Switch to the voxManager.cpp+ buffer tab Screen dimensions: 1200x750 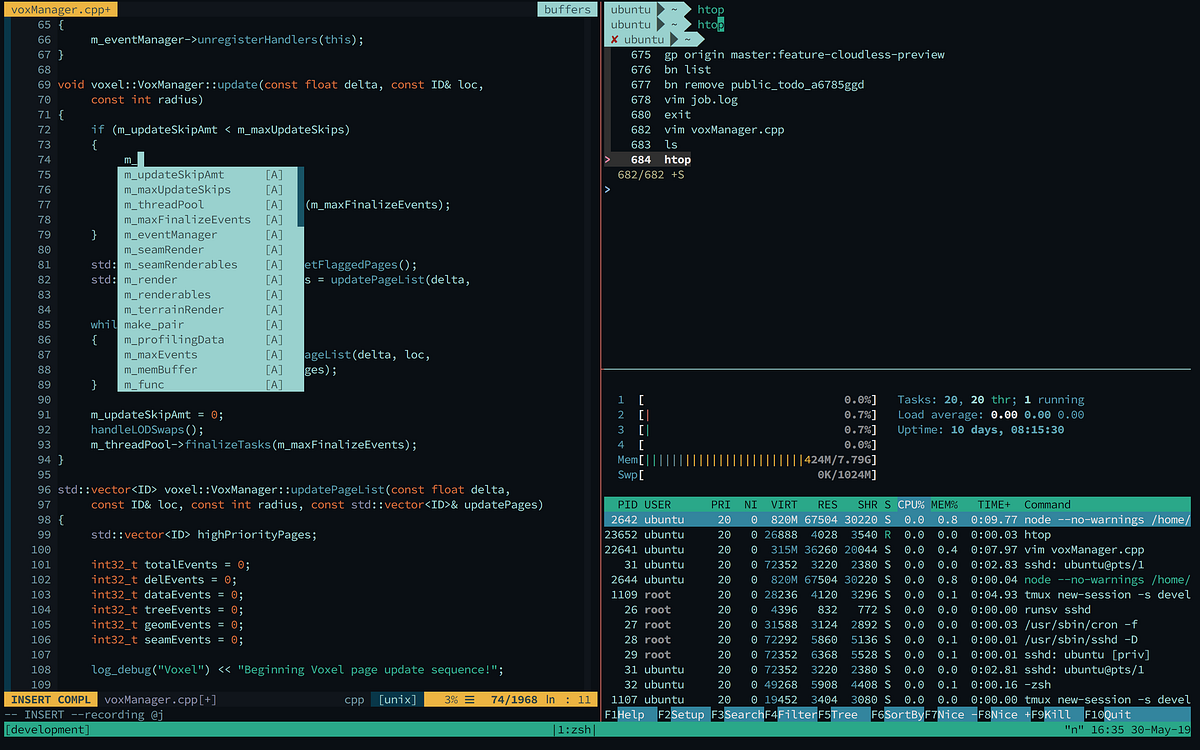coord(60,8)
